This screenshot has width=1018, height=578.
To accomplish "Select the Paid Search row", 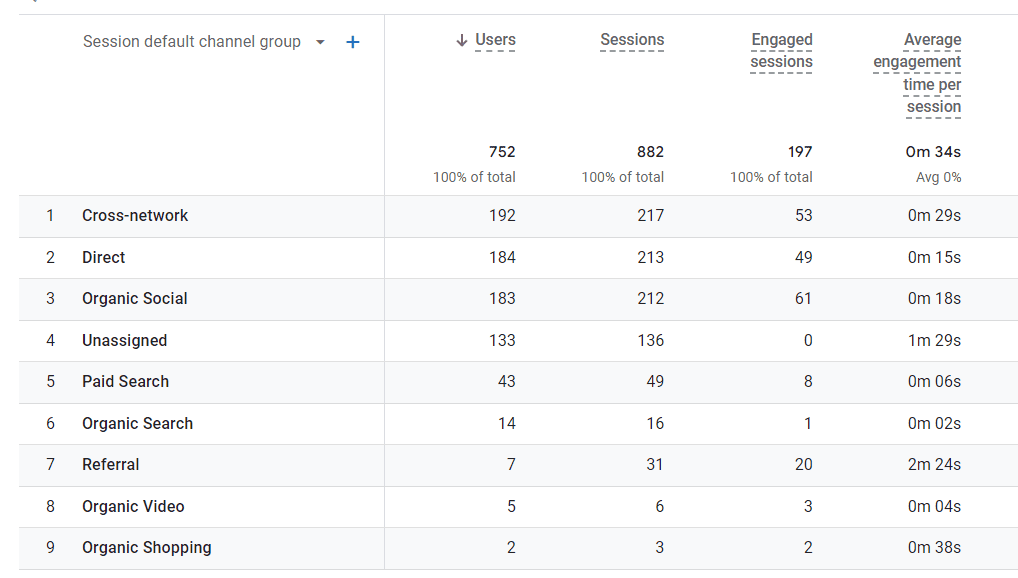I will [126, 382].
